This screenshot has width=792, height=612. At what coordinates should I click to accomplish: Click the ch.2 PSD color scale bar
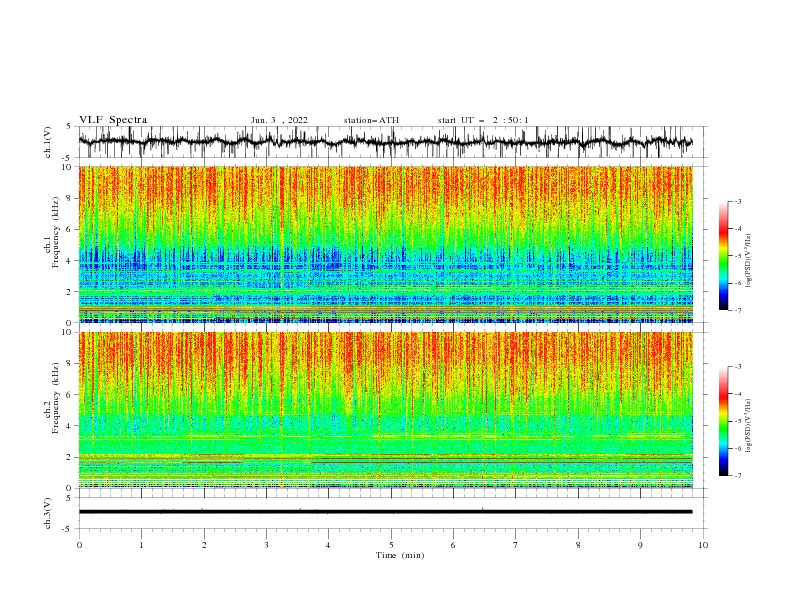pyautogui.click(x=723, y=421)
